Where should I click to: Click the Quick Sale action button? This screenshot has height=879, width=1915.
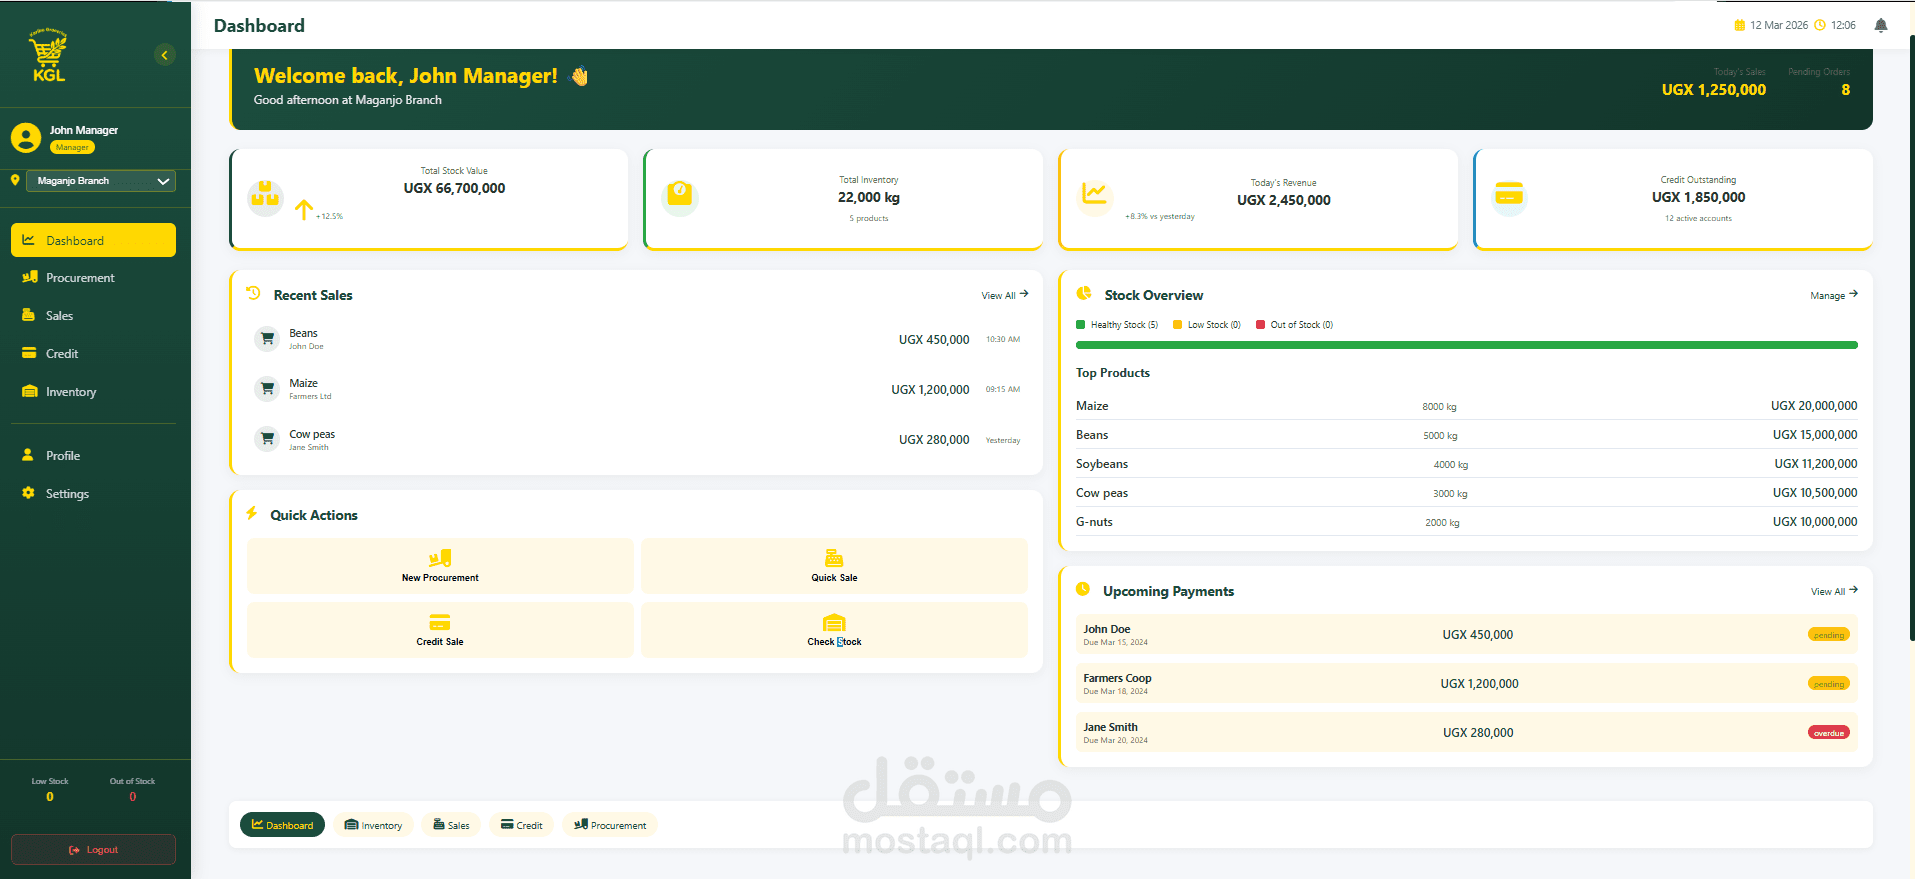pos(834,566)
